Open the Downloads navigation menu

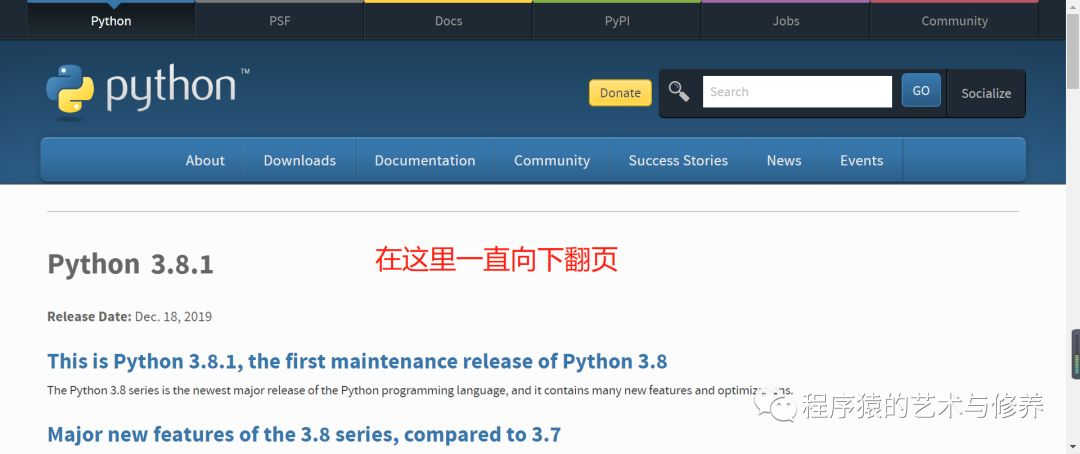coord(300,160)
